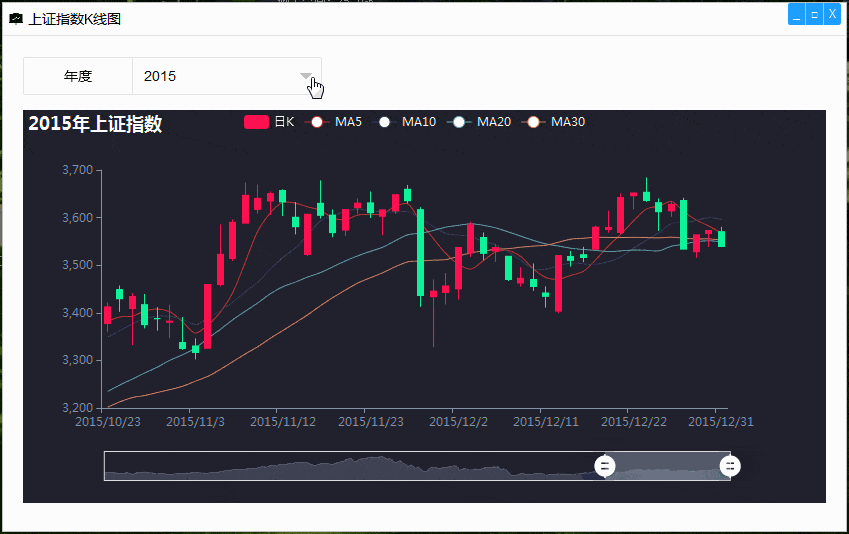Expand the year dropdown arrow

[x=306, y=76]
